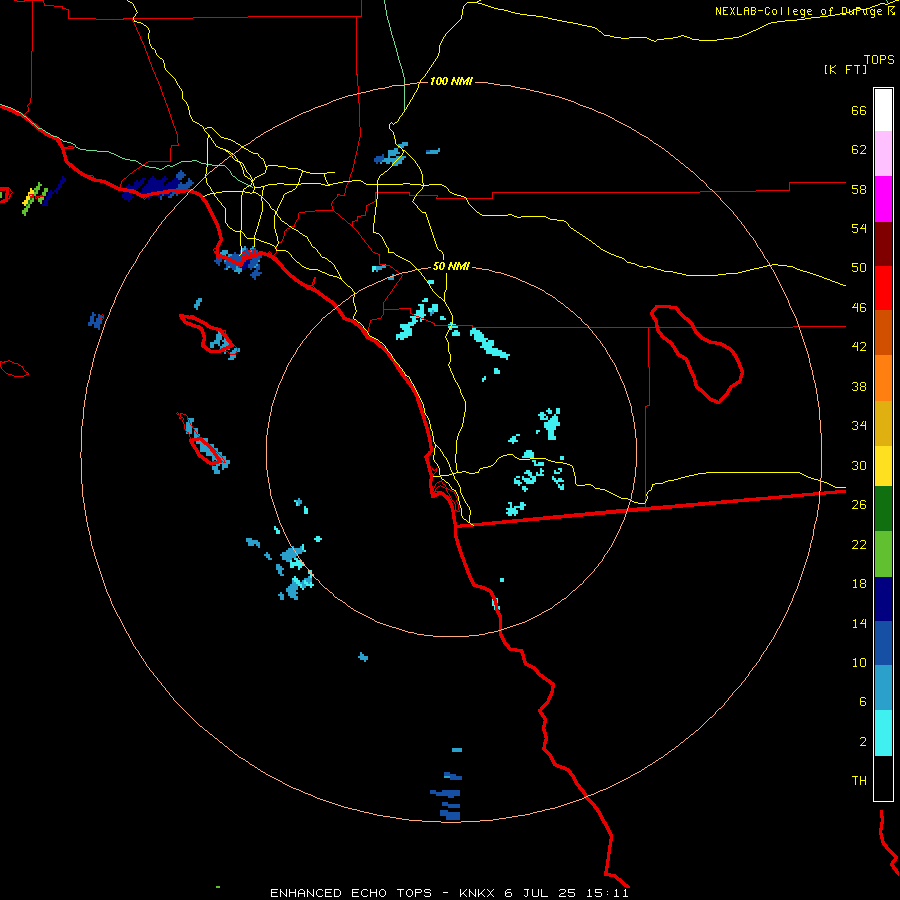Select the 46 legend scale value
Screen dimensions: 900x900
coord(859,308)
